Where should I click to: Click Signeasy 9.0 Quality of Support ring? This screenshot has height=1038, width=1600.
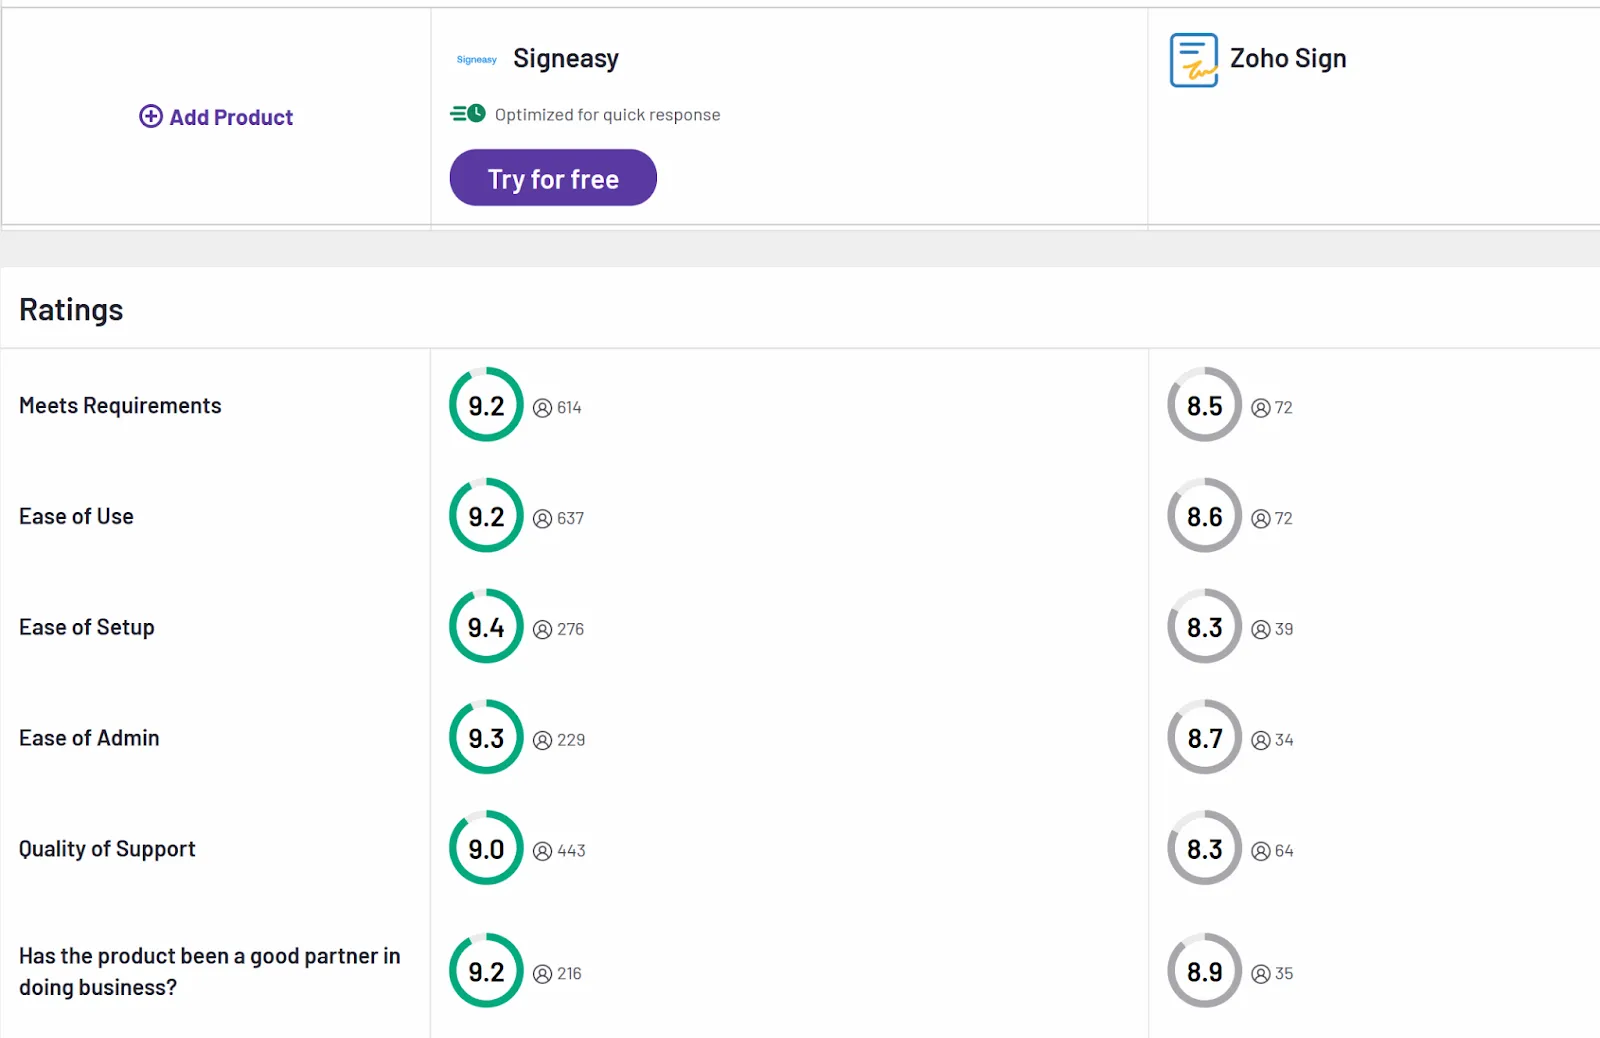click(486, 848)
